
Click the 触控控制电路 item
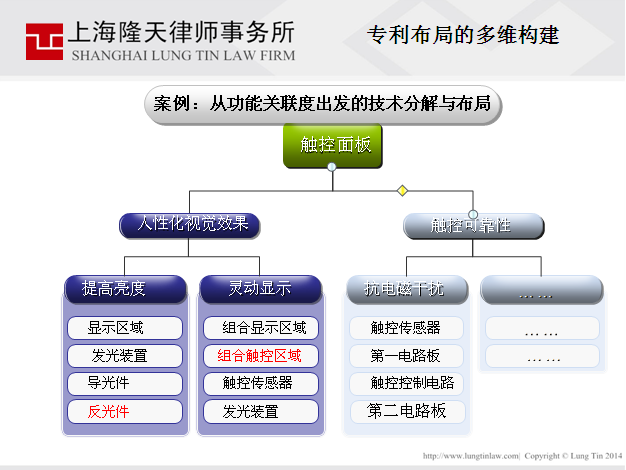point(406,383)
